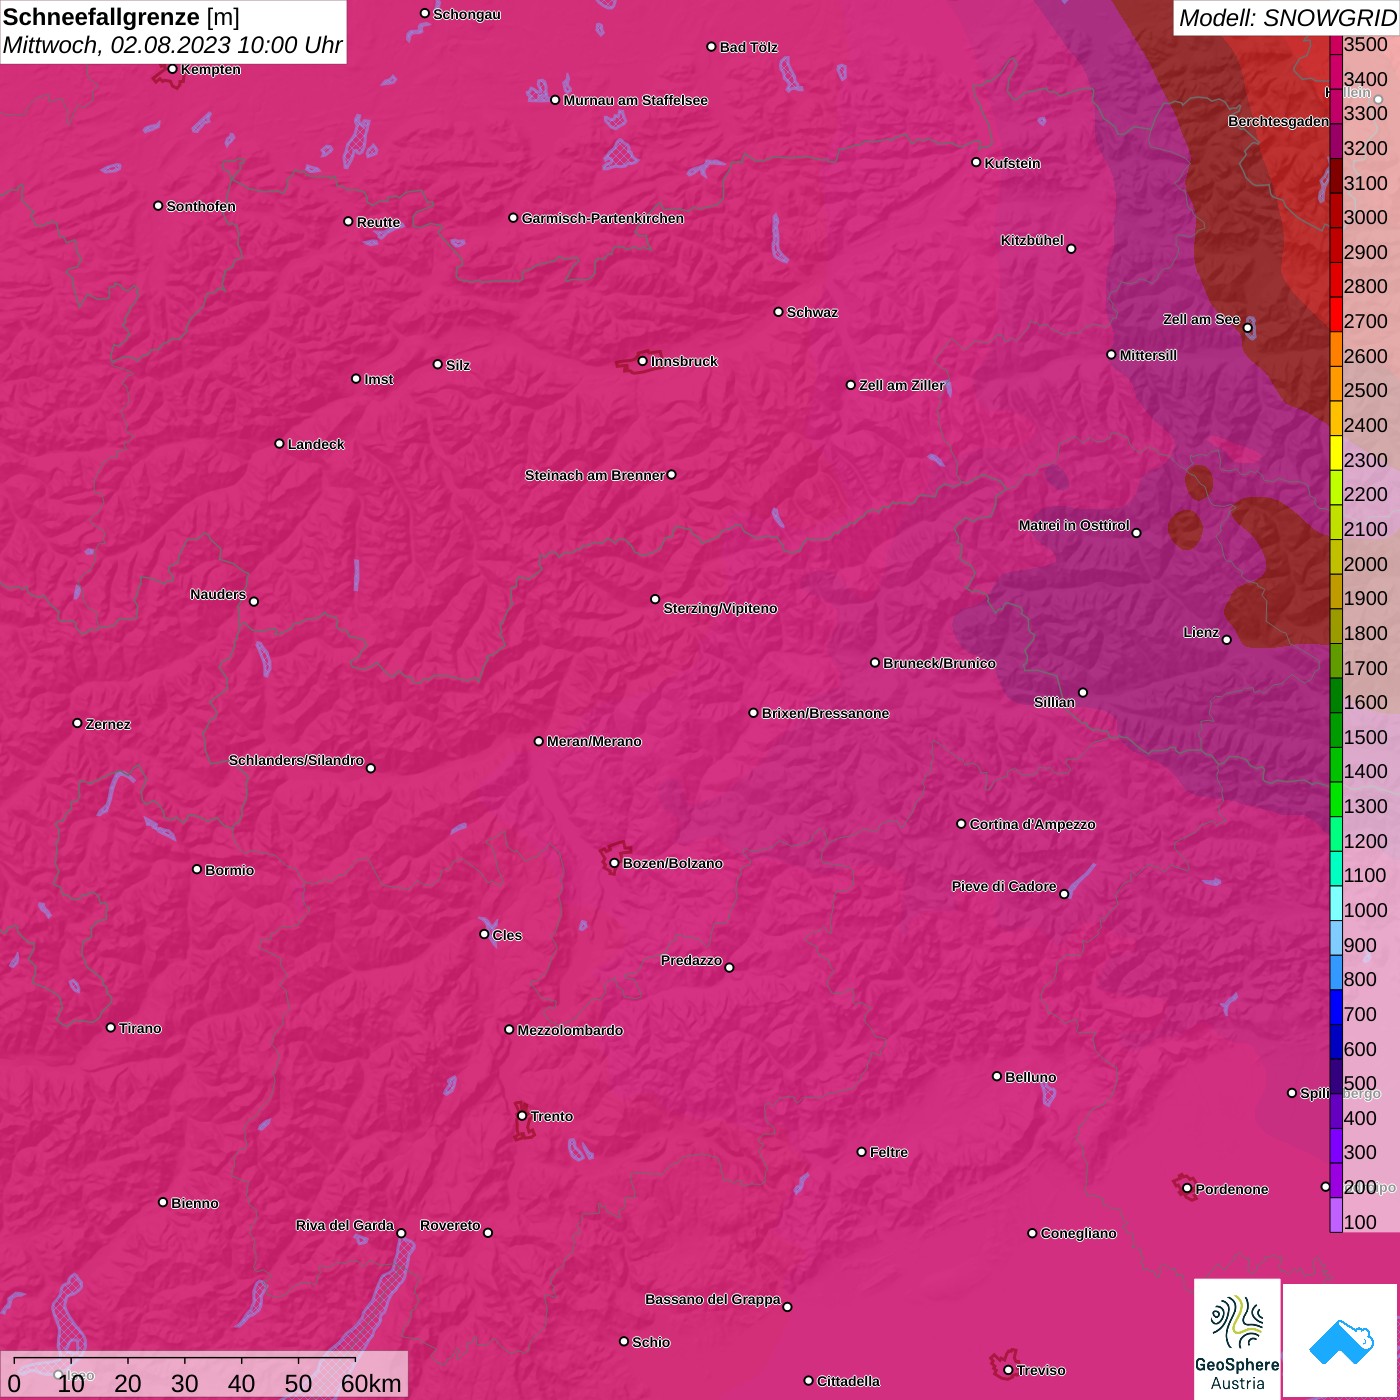Select the yellow 2300 m legend swatch
This screenshot has height=1400, width=1400.
[x=1335, y=453]
